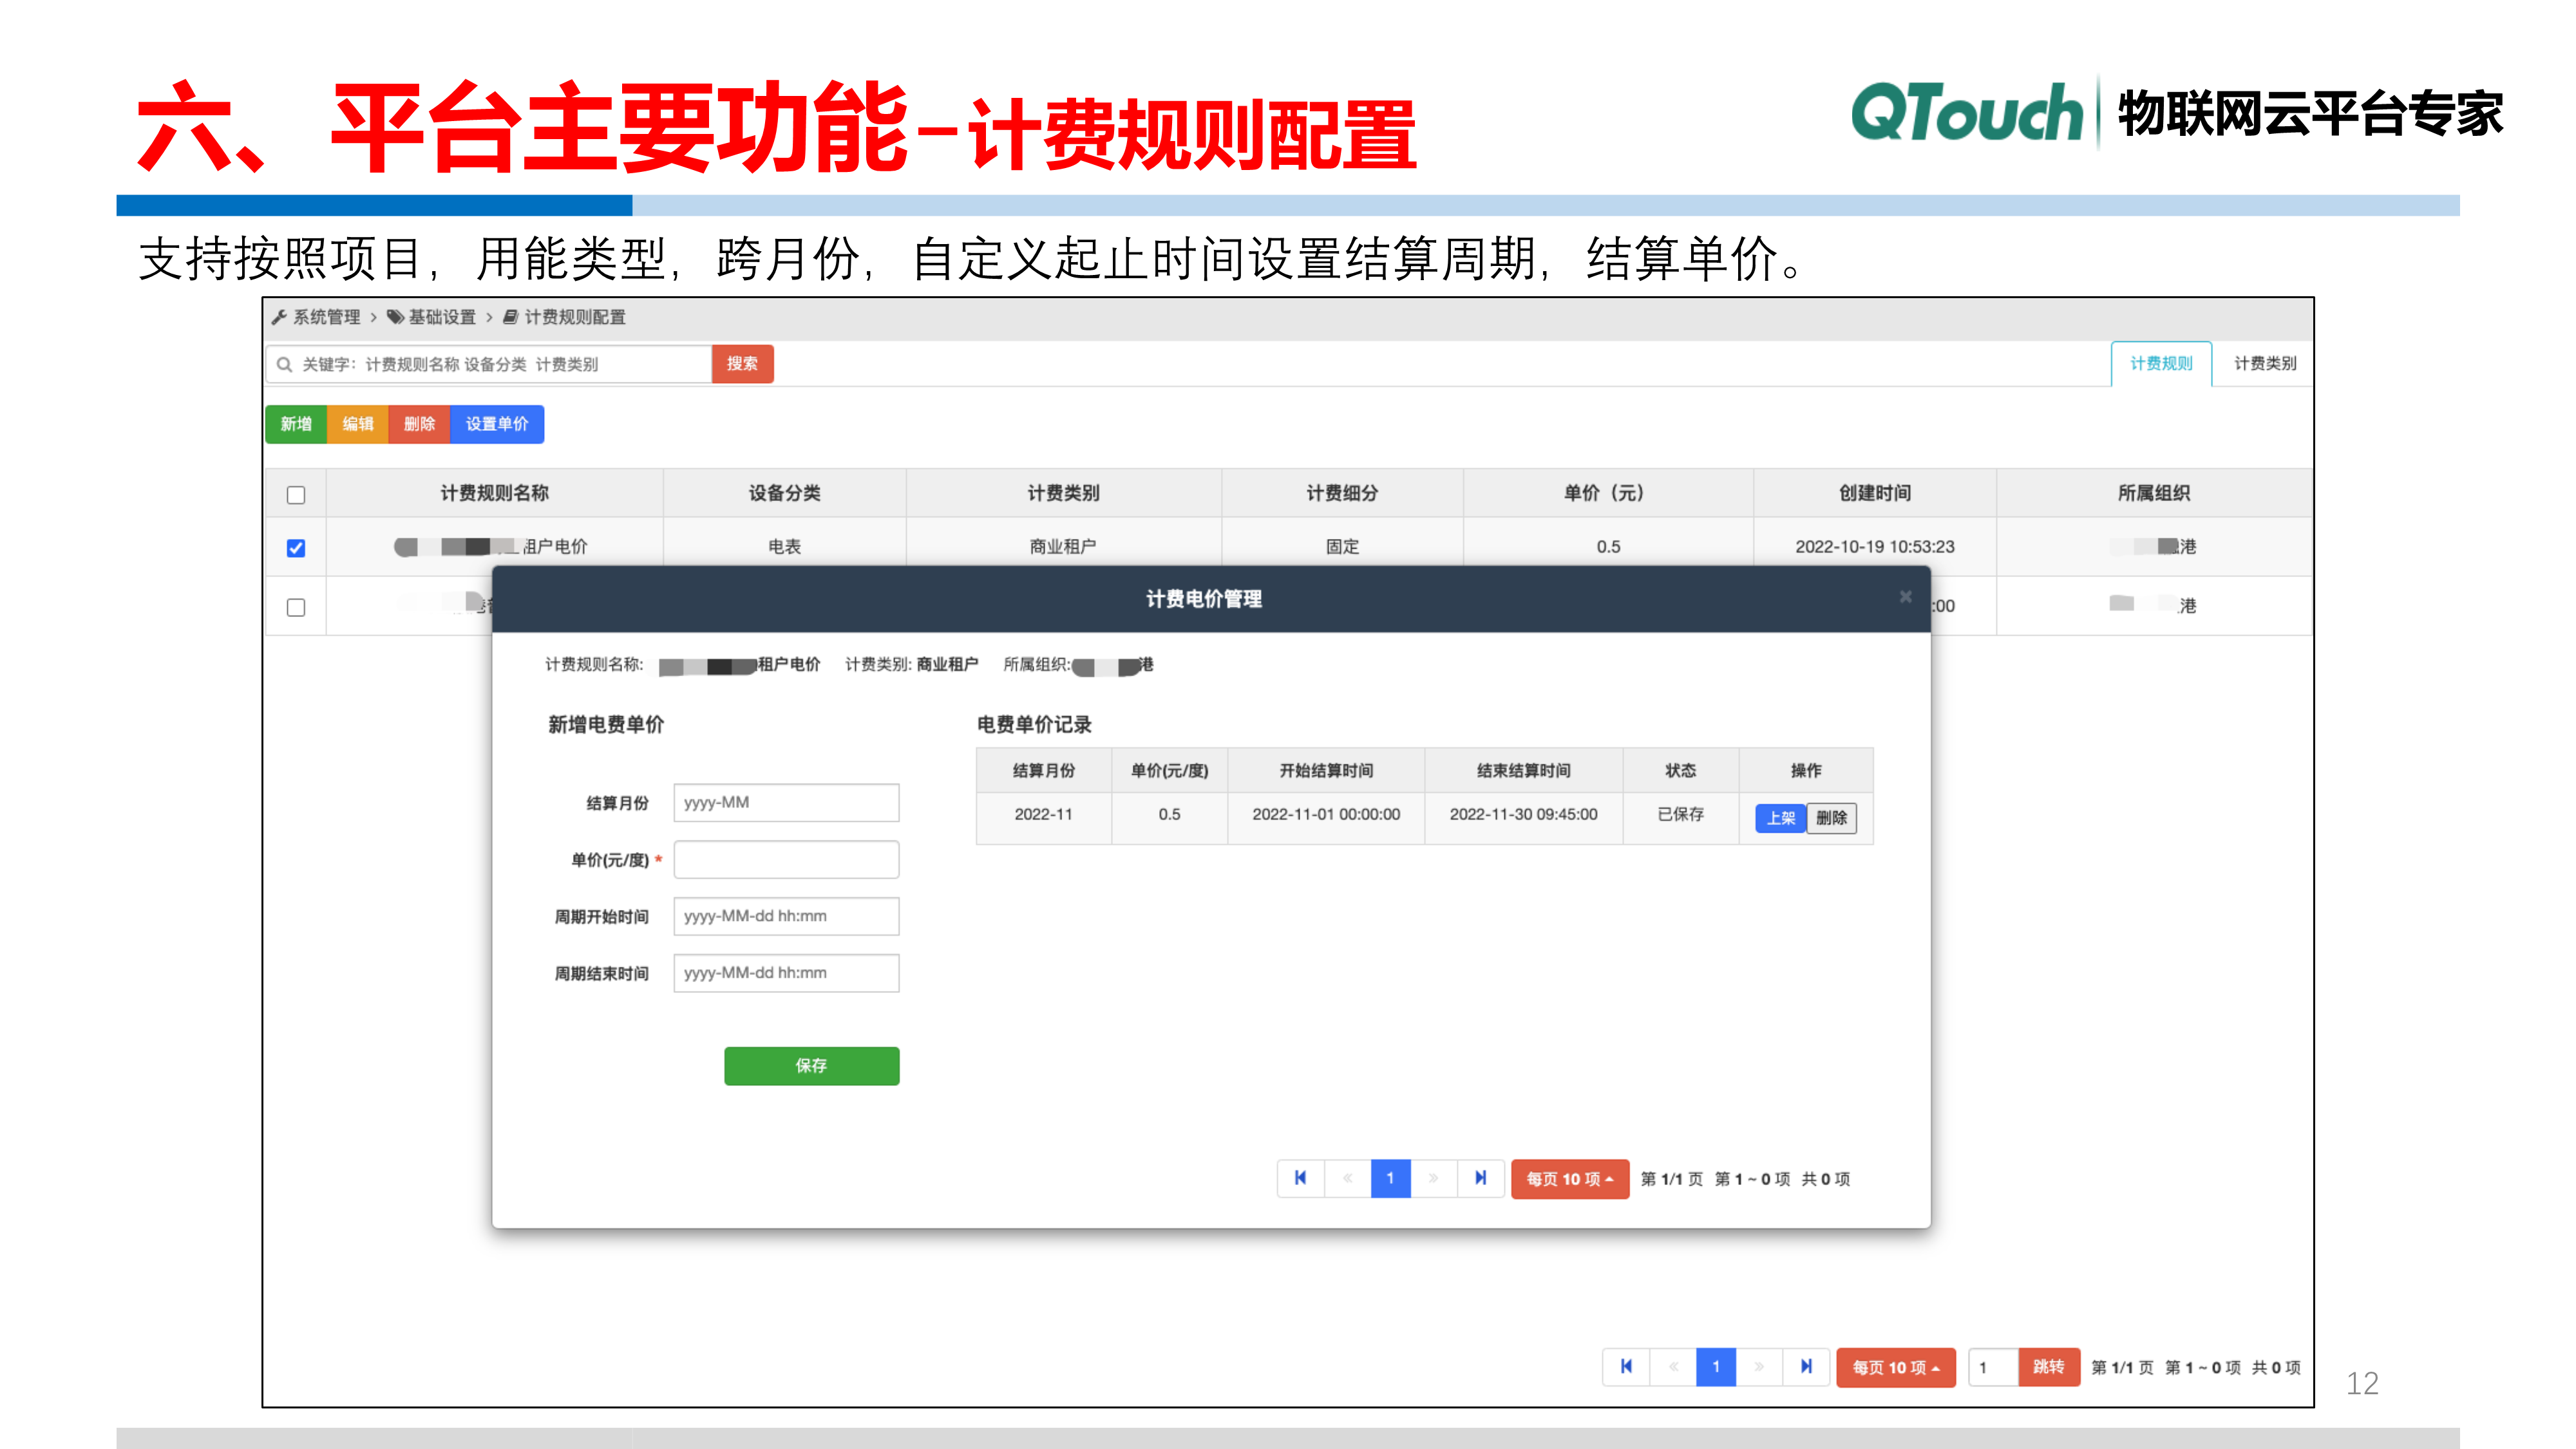Check the select-all checkbox in table header

click(296, 494)
